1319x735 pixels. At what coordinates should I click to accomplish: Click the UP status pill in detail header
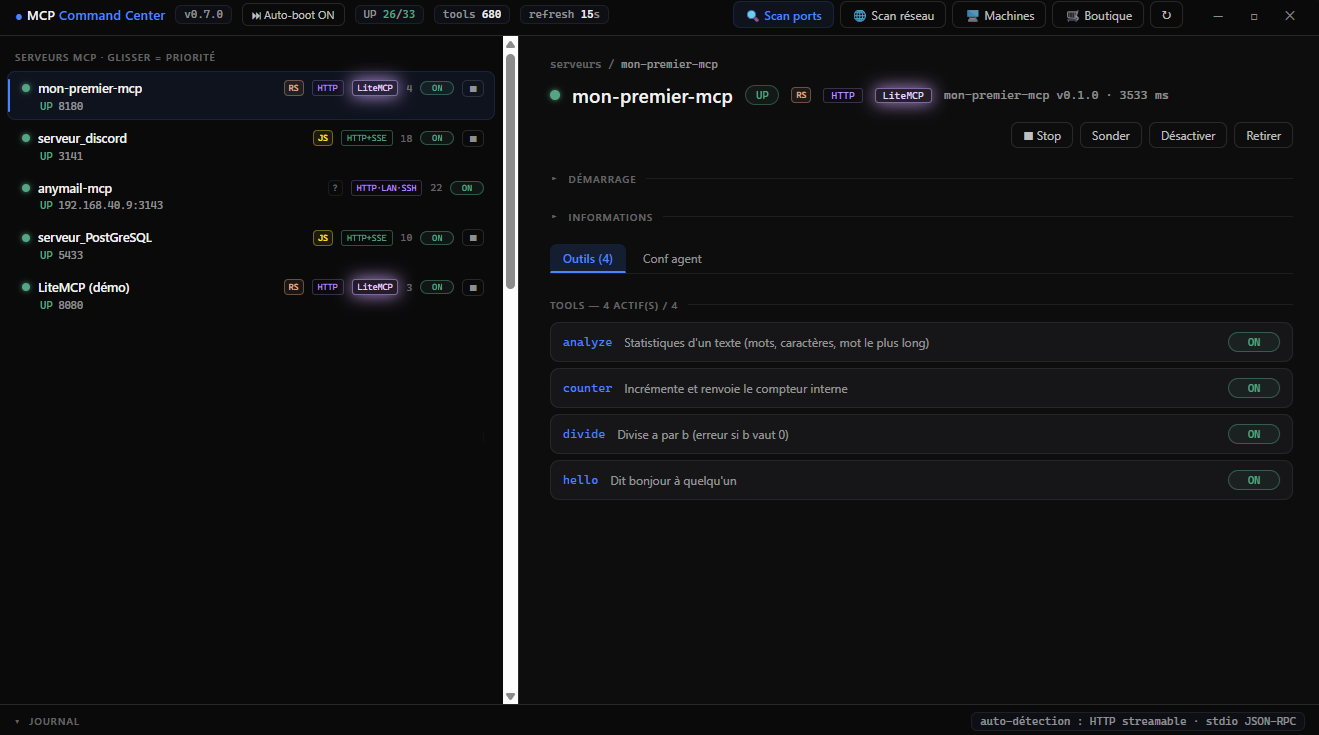click(762, 95)
